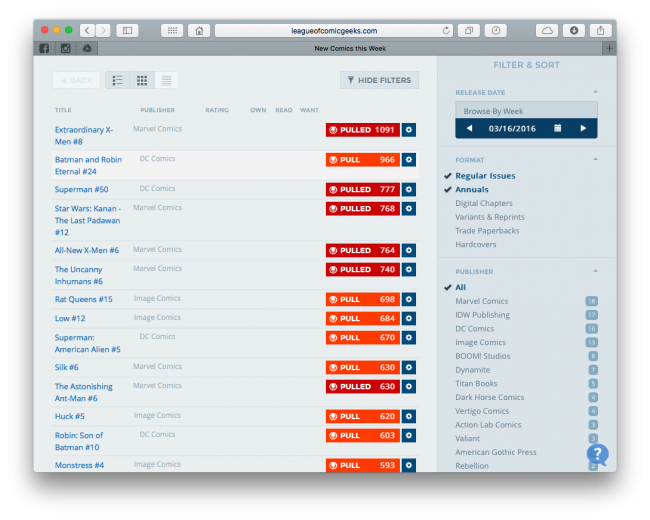Sort by the Title column header

tap(63, 110)
